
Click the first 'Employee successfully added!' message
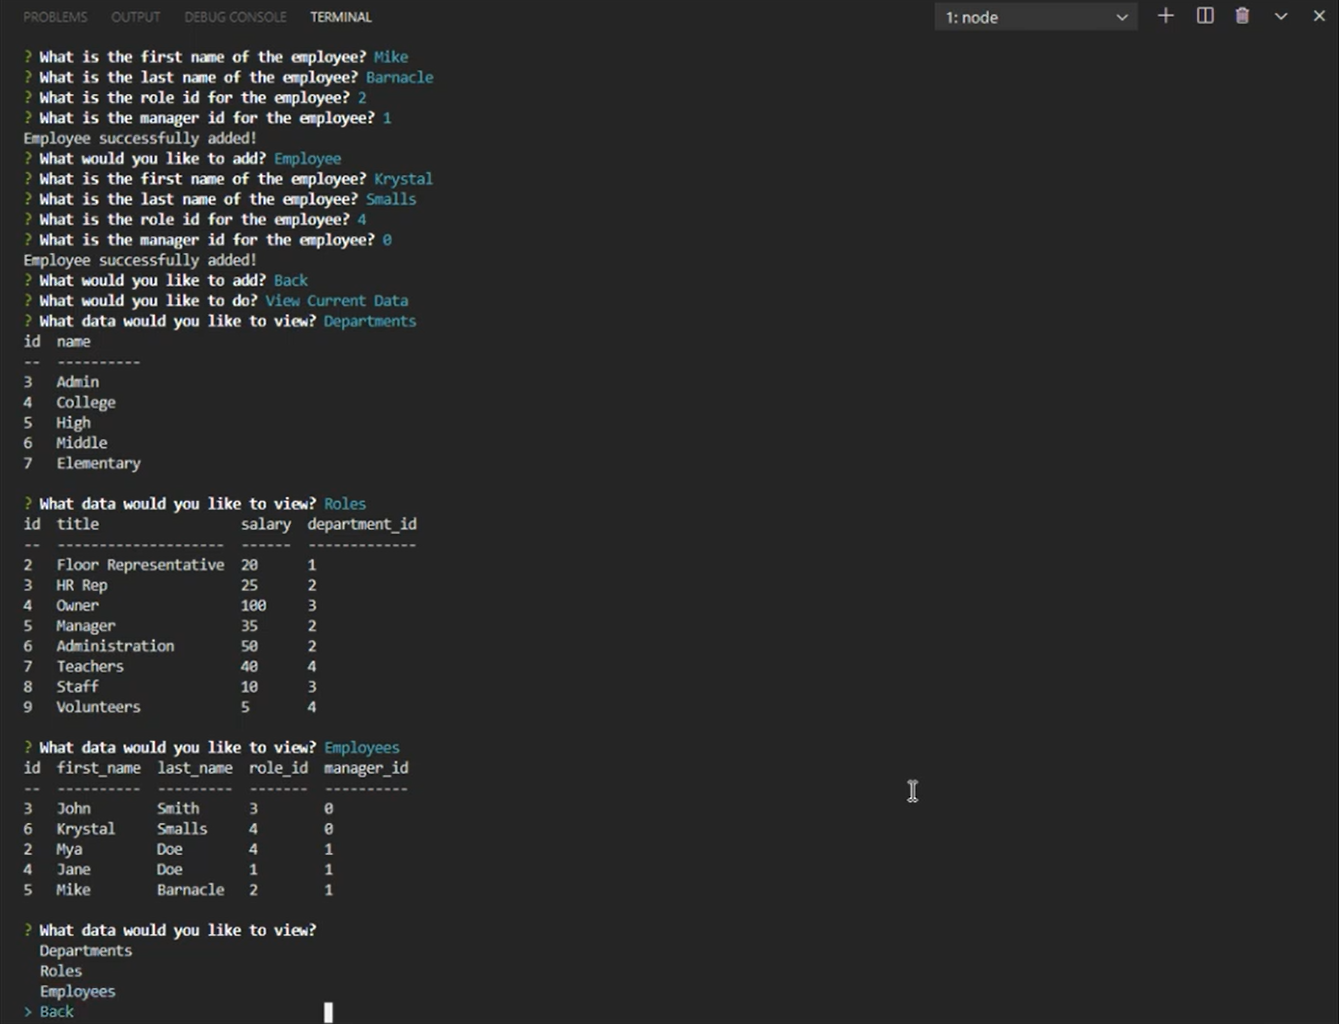140,138
